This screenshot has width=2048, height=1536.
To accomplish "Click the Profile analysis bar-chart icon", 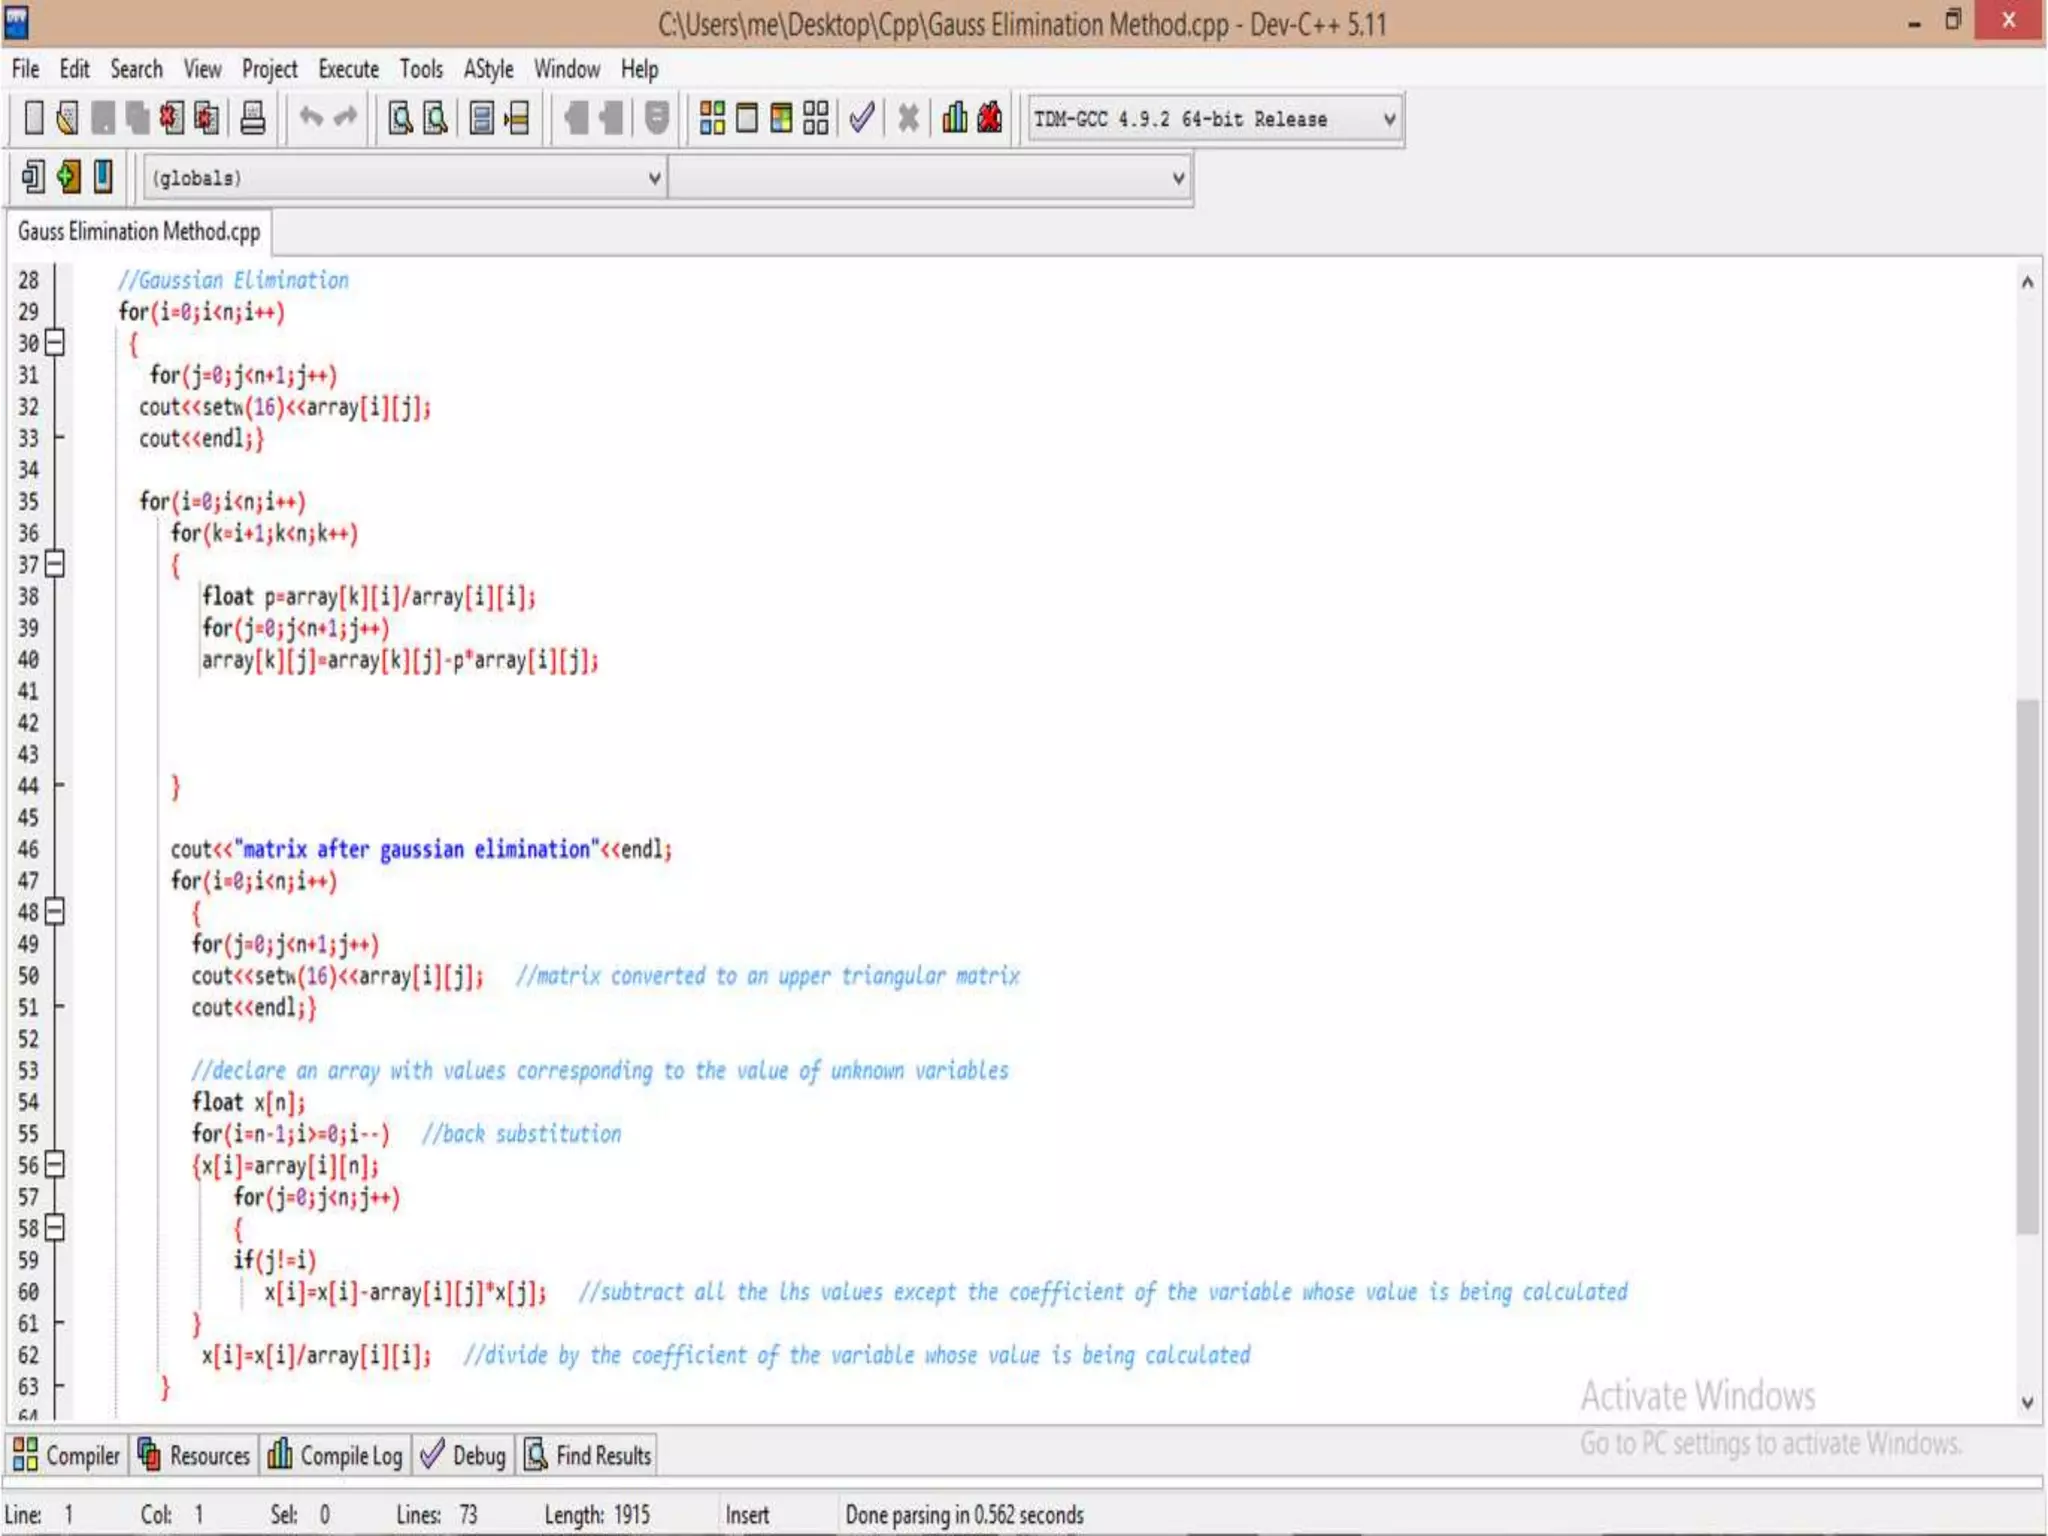I will (954, 118).
